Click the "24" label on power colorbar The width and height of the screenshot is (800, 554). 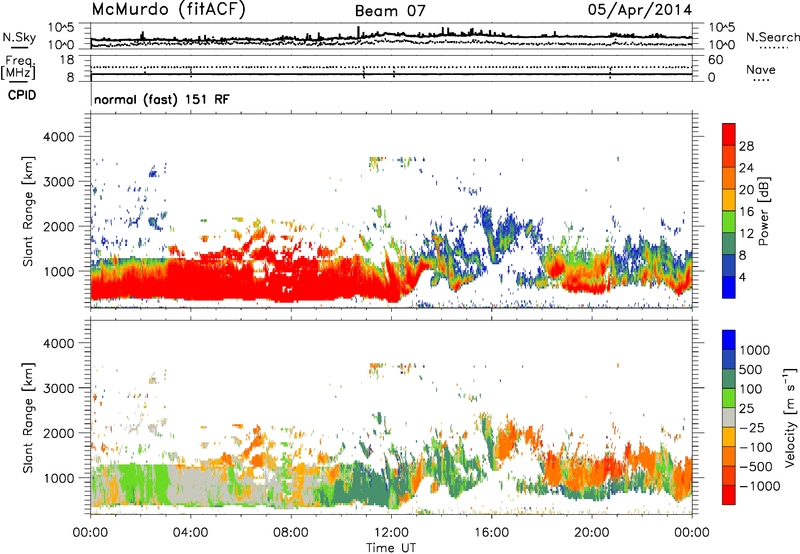(x=746, y=168)
